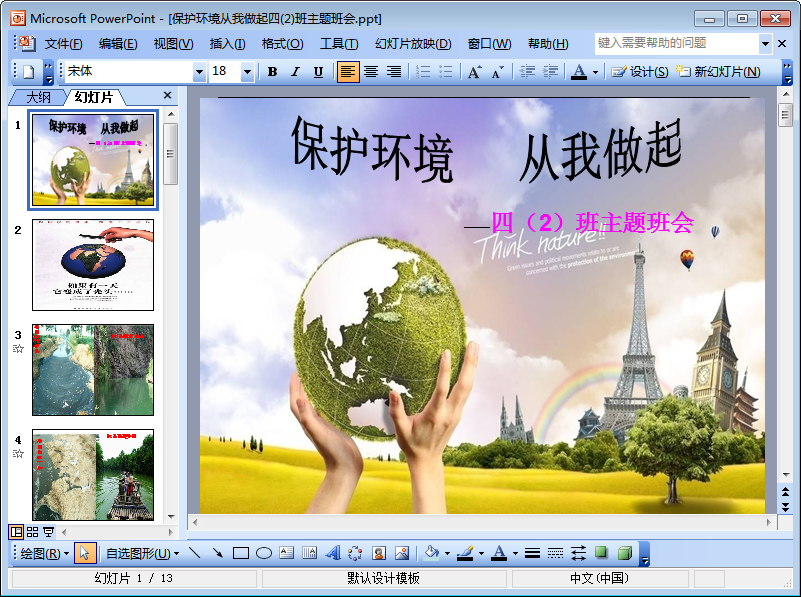The height and width of the screenshot is (597, 801).
Task: Open the font name dropdown 宋体
Action: pos(199,72)
